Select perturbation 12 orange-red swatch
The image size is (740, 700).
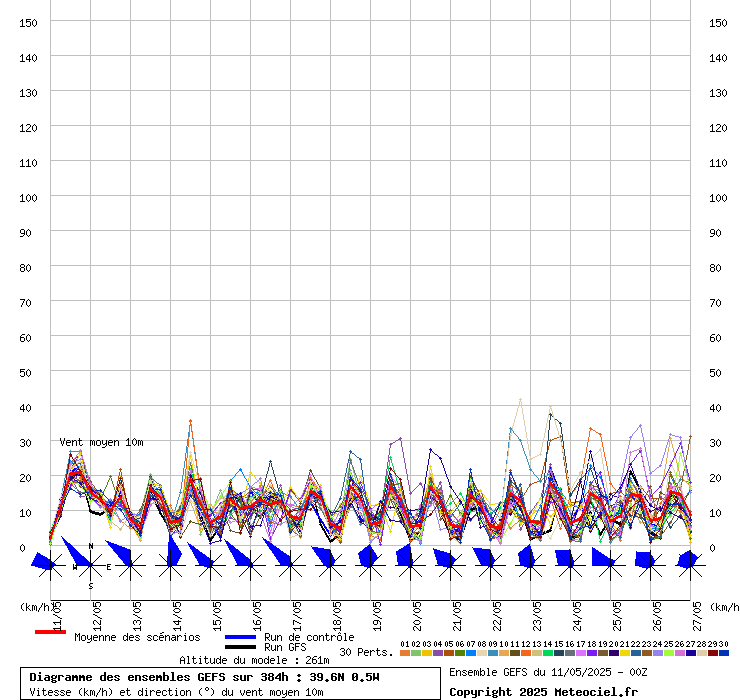click(526, 653)
